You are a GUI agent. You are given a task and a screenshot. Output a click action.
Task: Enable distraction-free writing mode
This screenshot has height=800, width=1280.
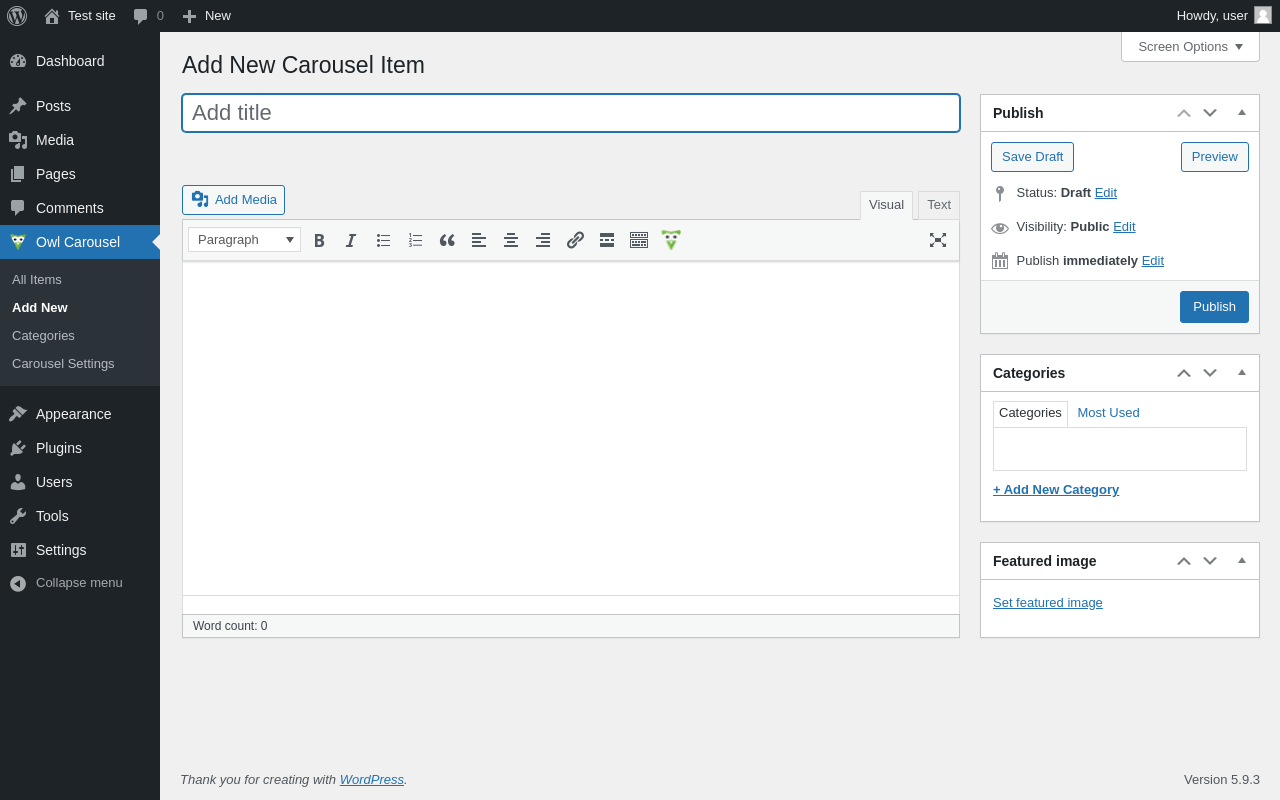[x=938, y=240]
